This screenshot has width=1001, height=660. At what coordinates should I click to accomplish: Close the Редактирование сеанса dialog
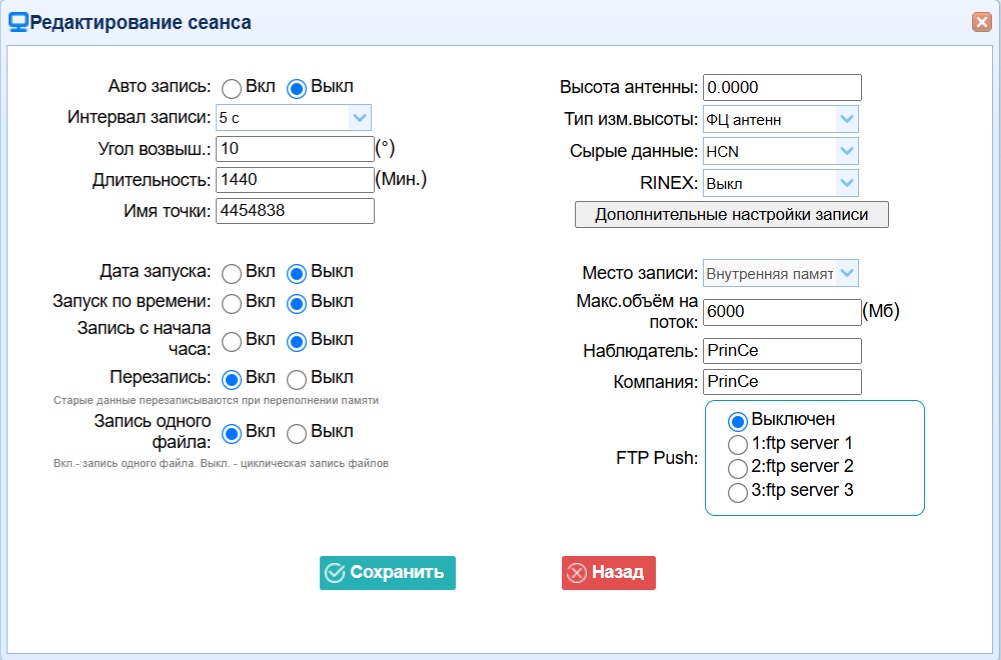click(981, 22)
